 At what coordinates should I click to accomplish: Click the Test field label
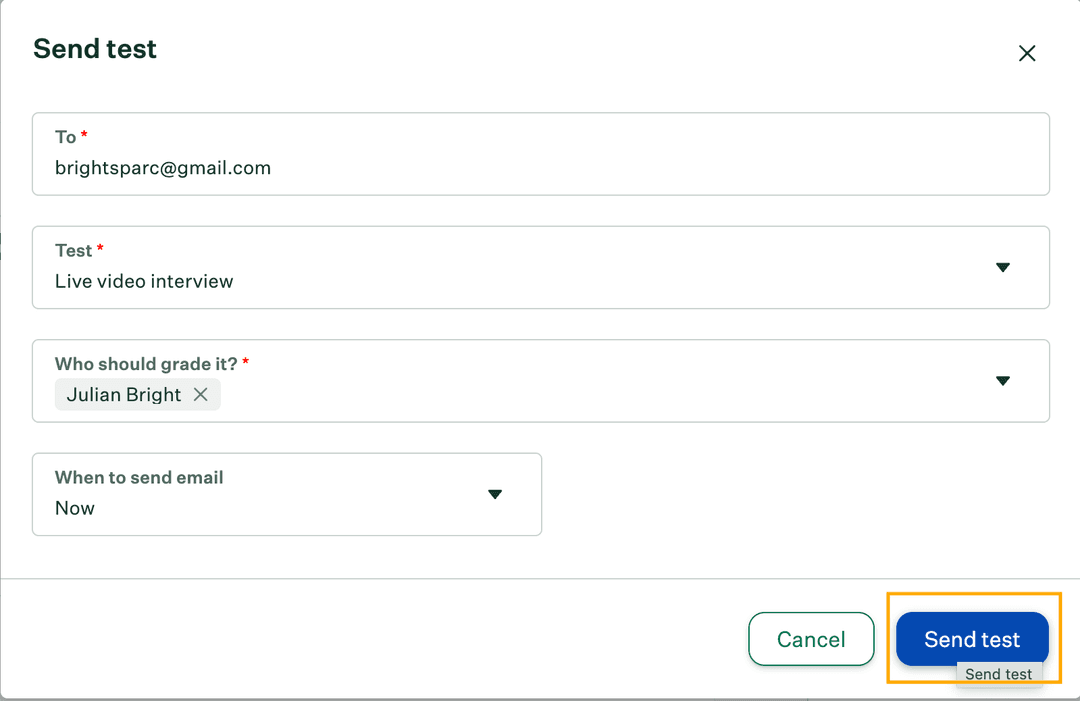coord(74,250)
